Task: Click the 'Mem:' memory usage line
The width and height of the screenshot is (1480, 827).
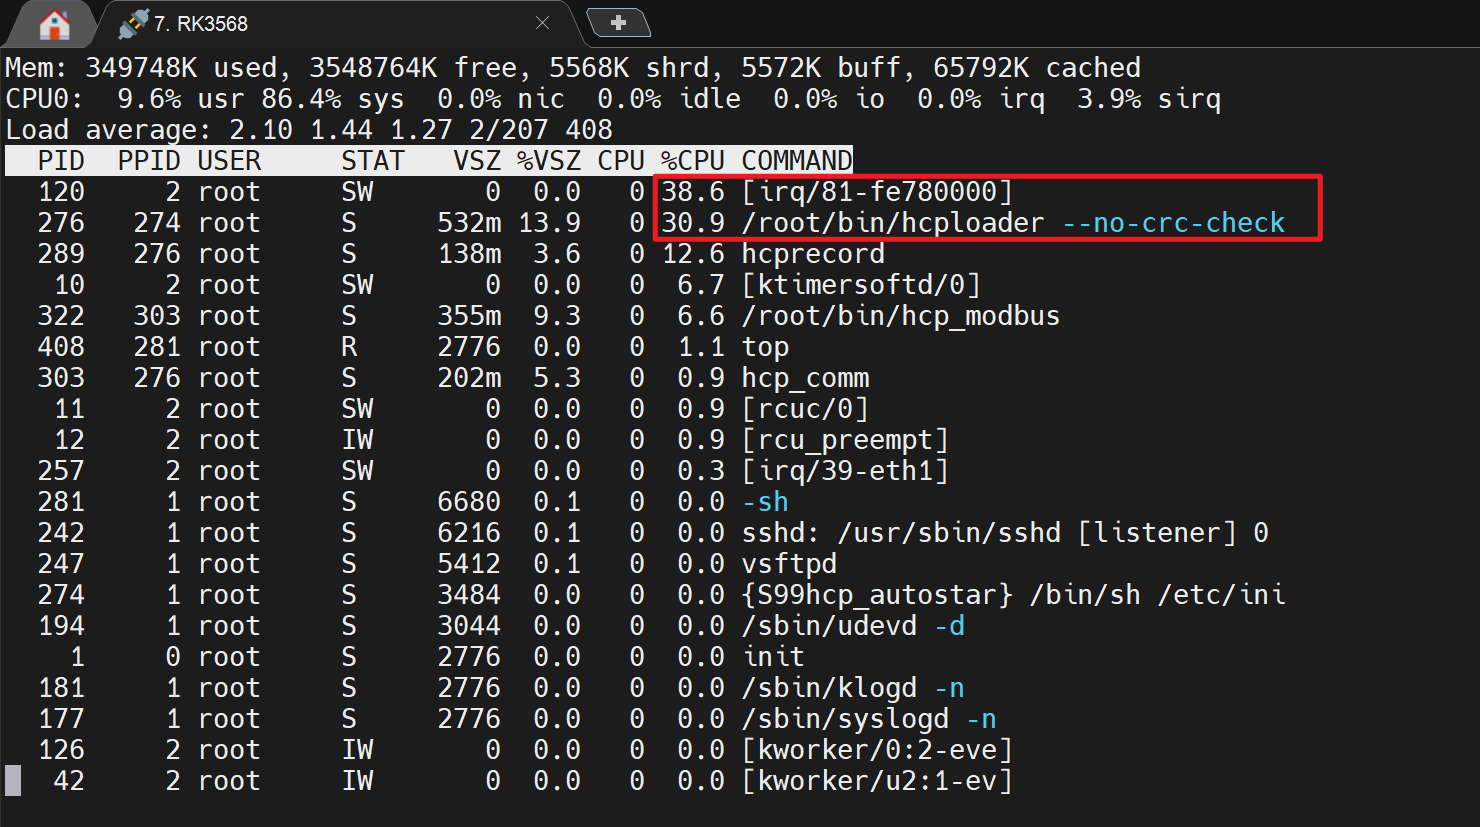Action: click(573, 68)
